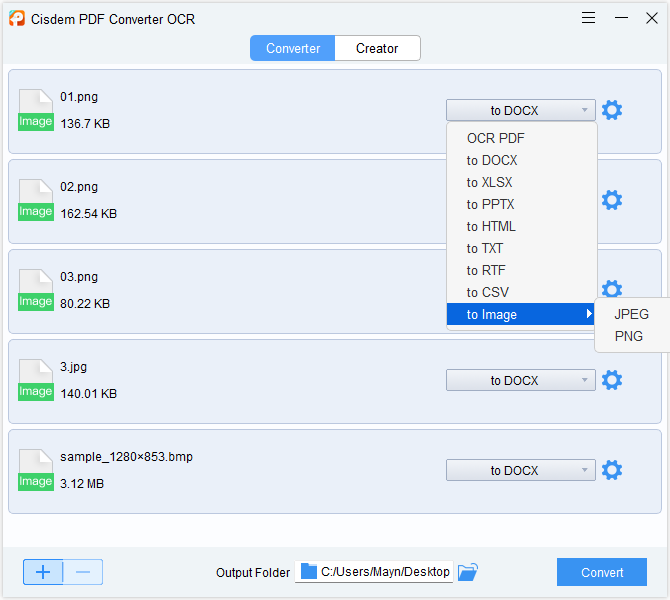Click the blue folder icon in output path

point(309,571)
